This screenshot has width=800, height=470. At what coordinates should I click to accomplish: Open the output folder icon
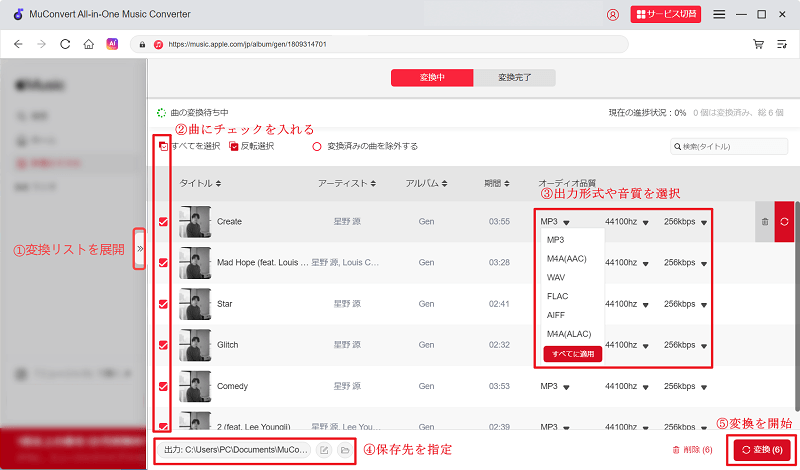(345, 450)
